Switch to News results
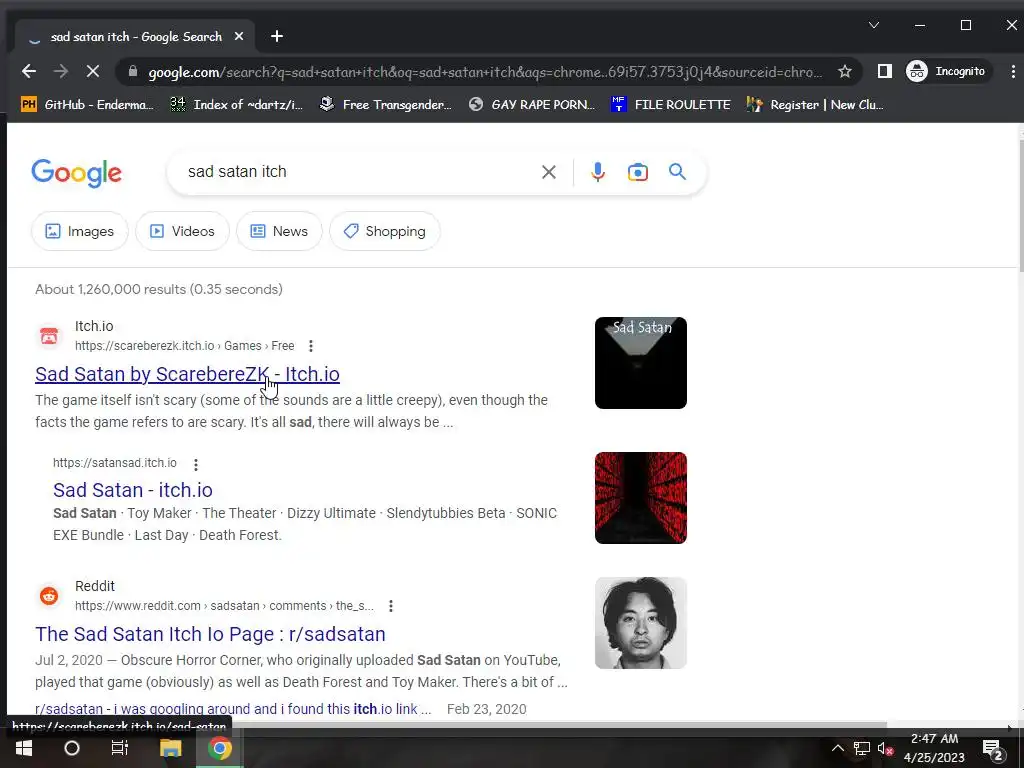The height and width of the screenshot is (768, 1024). point(279,231)
